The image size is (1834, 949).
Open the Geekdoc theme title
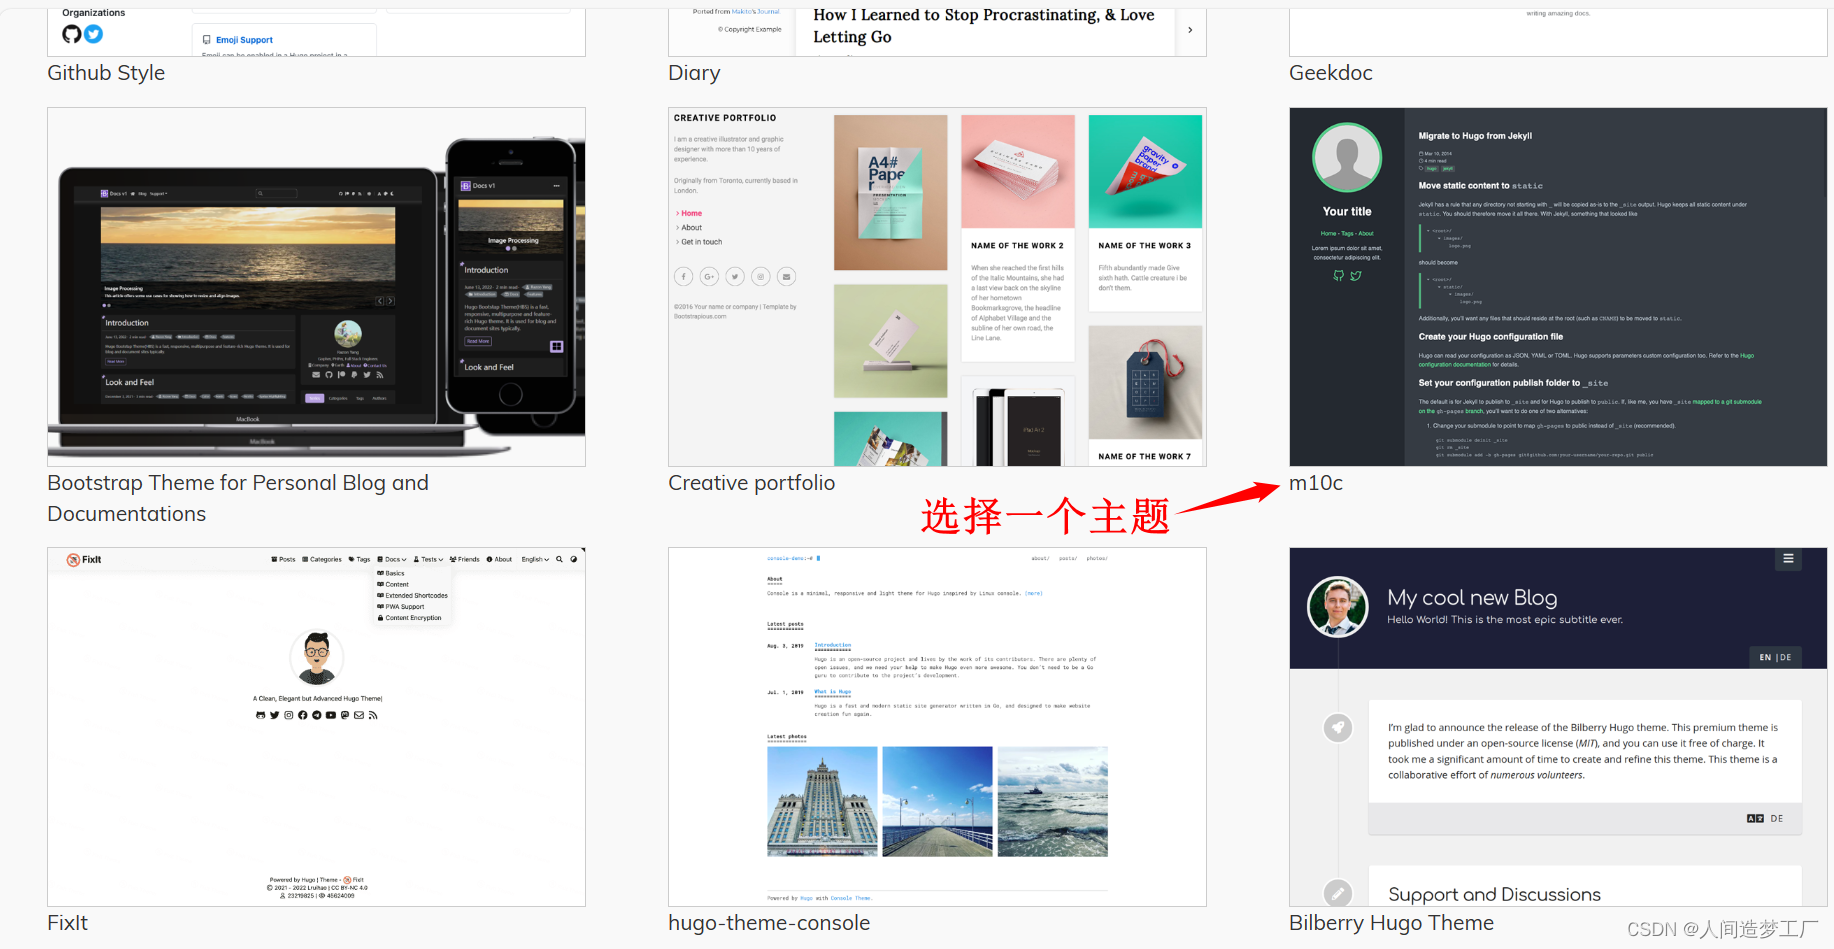(x=1331, y=73)
